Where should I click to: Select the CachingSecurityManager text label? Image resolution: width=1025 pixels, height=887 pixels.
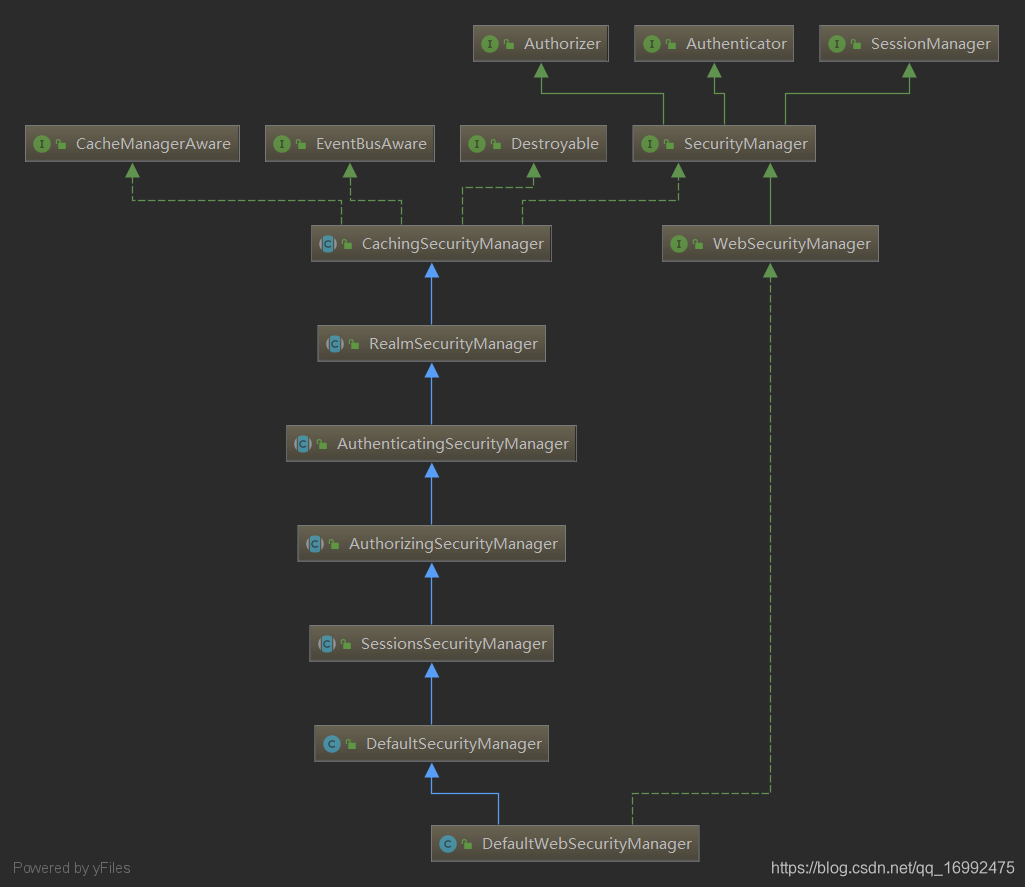pos(452,244)
